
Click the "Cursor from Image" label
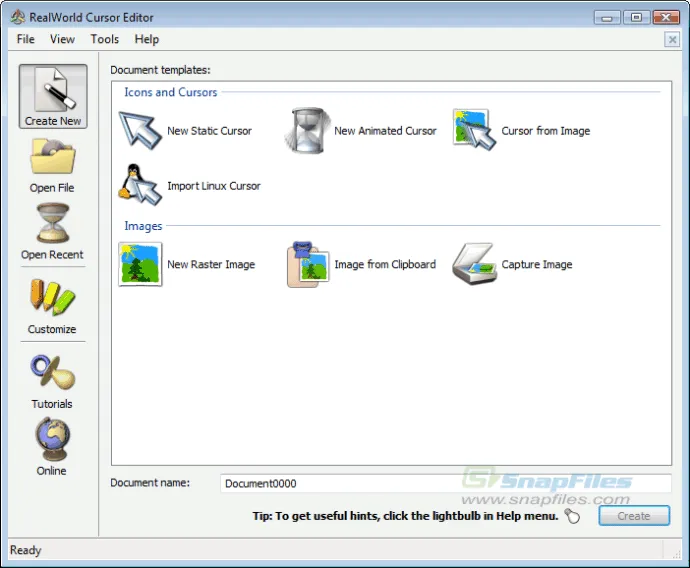click(x=546, y=131)
